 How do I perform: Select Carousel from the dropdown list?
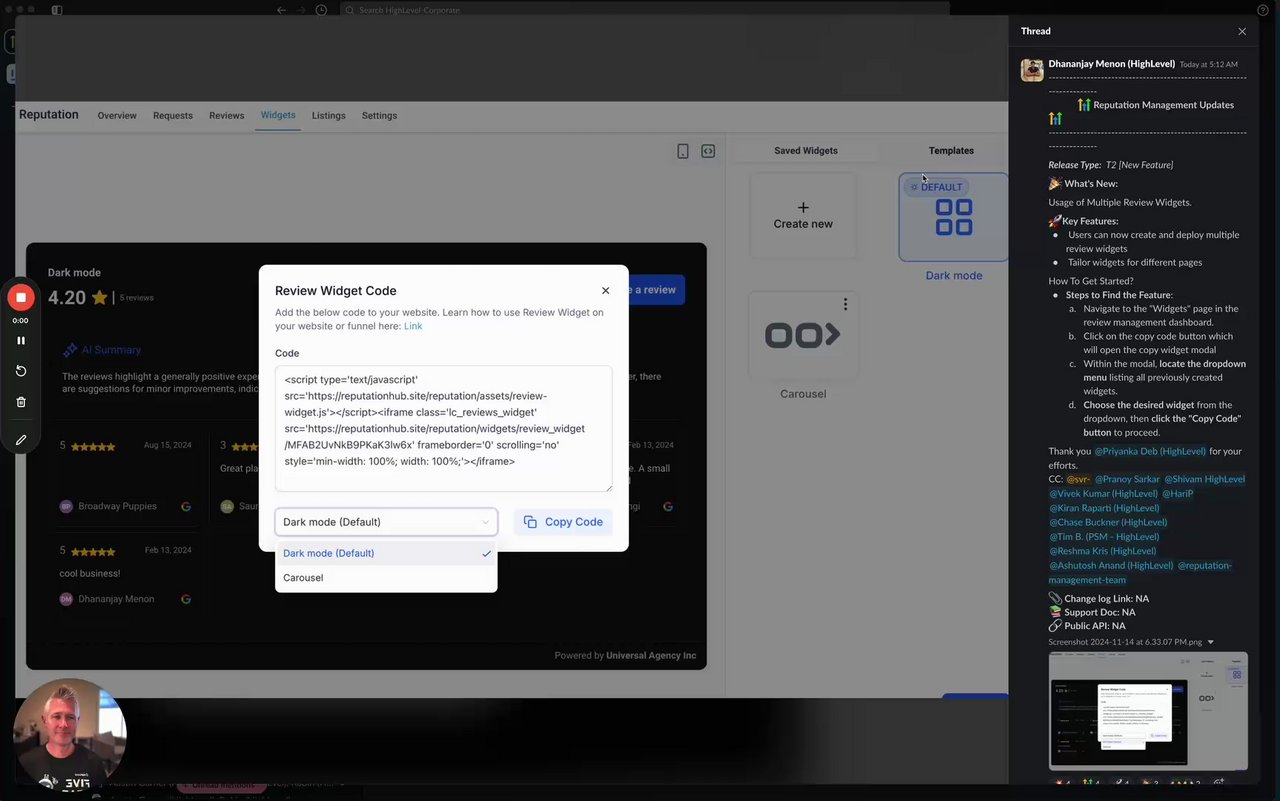(386, 578)
